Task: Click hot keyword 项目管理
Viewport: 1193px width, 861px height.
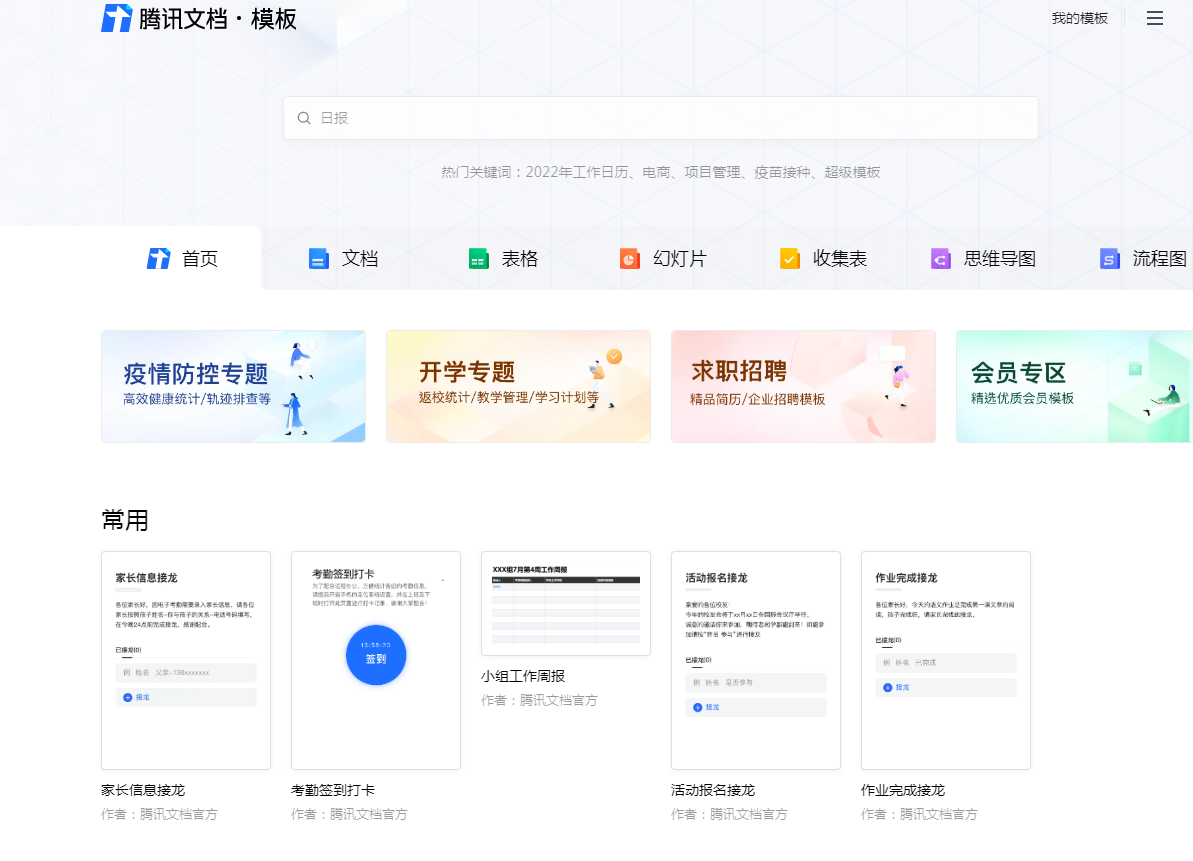Action: 712,173
